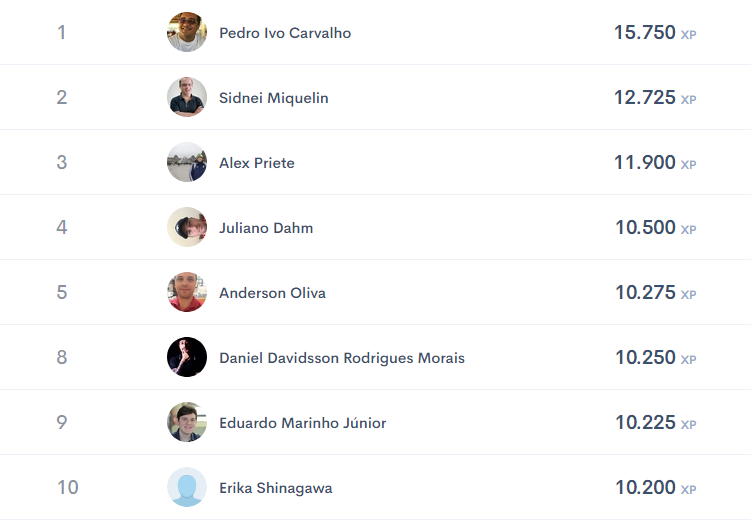This screenshot has height=520, width=751.
Task: Select the Erika Shinagawa name link
Action: (x=275, y=488)
